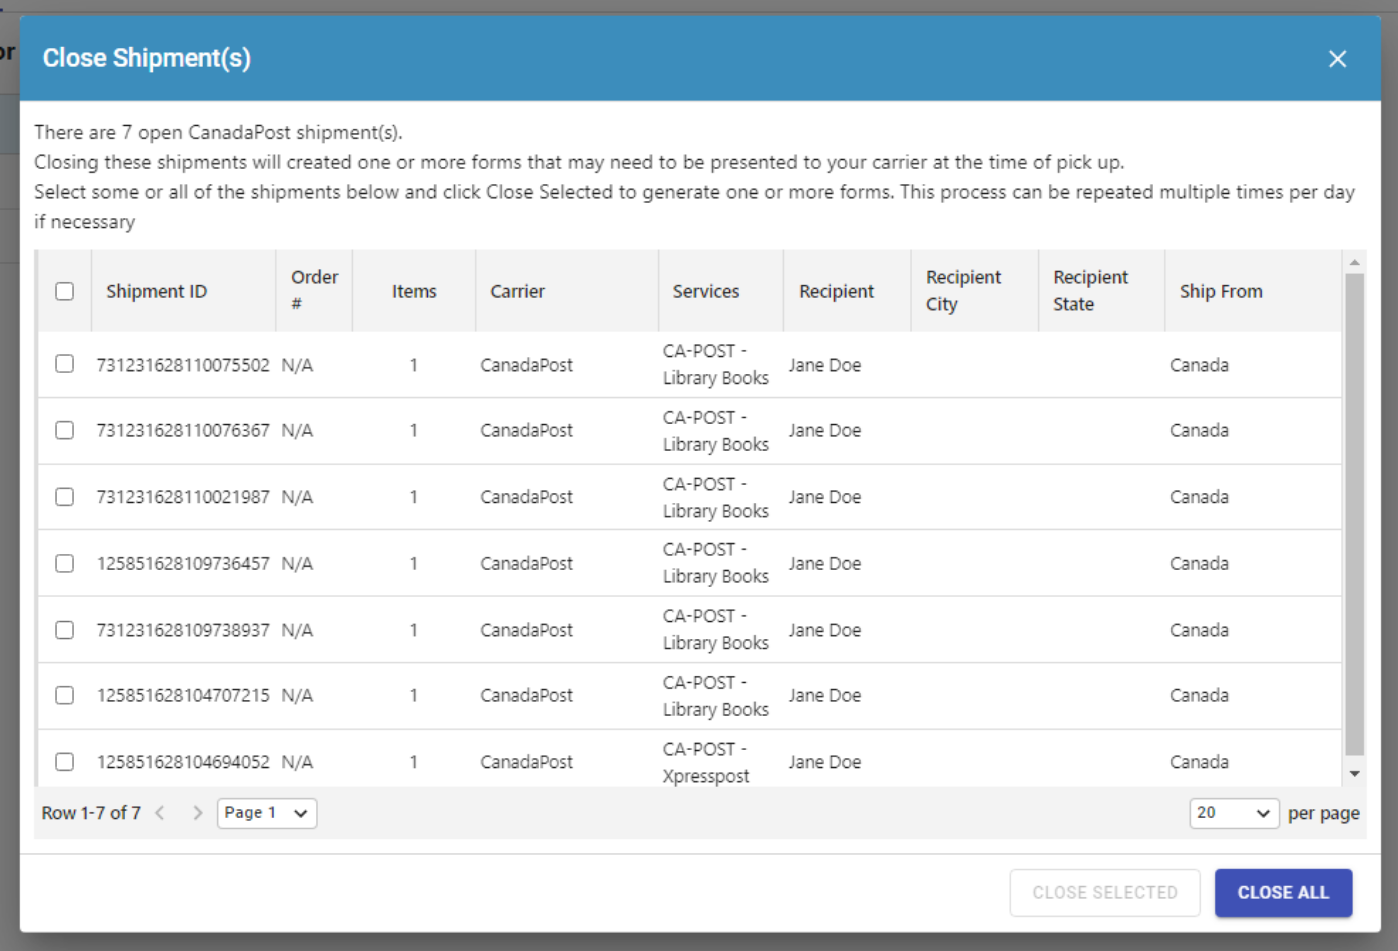Screen dimensions: 1398x951
Task: Check shipment 731231628110021987
Action: click(65, 497)
